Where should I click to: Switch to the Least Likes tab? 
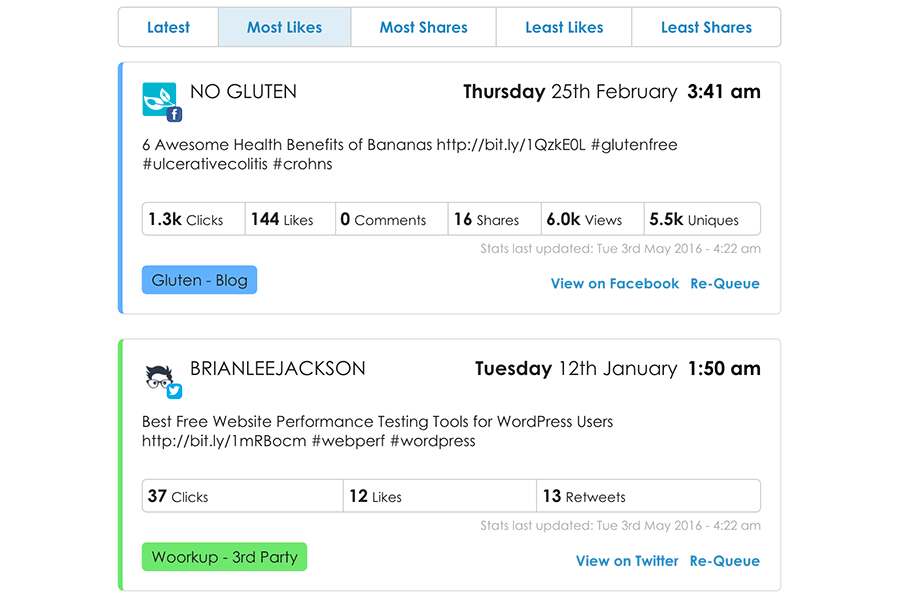(564, 27)
